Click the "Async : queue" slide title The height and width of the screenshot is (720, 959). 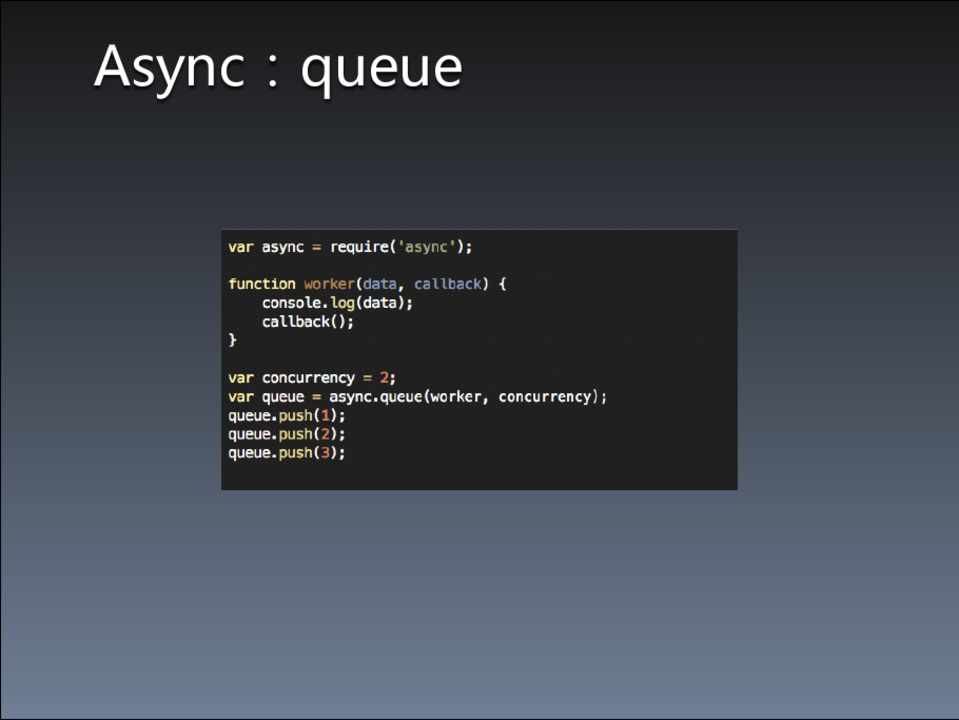(x=278, y=67)
